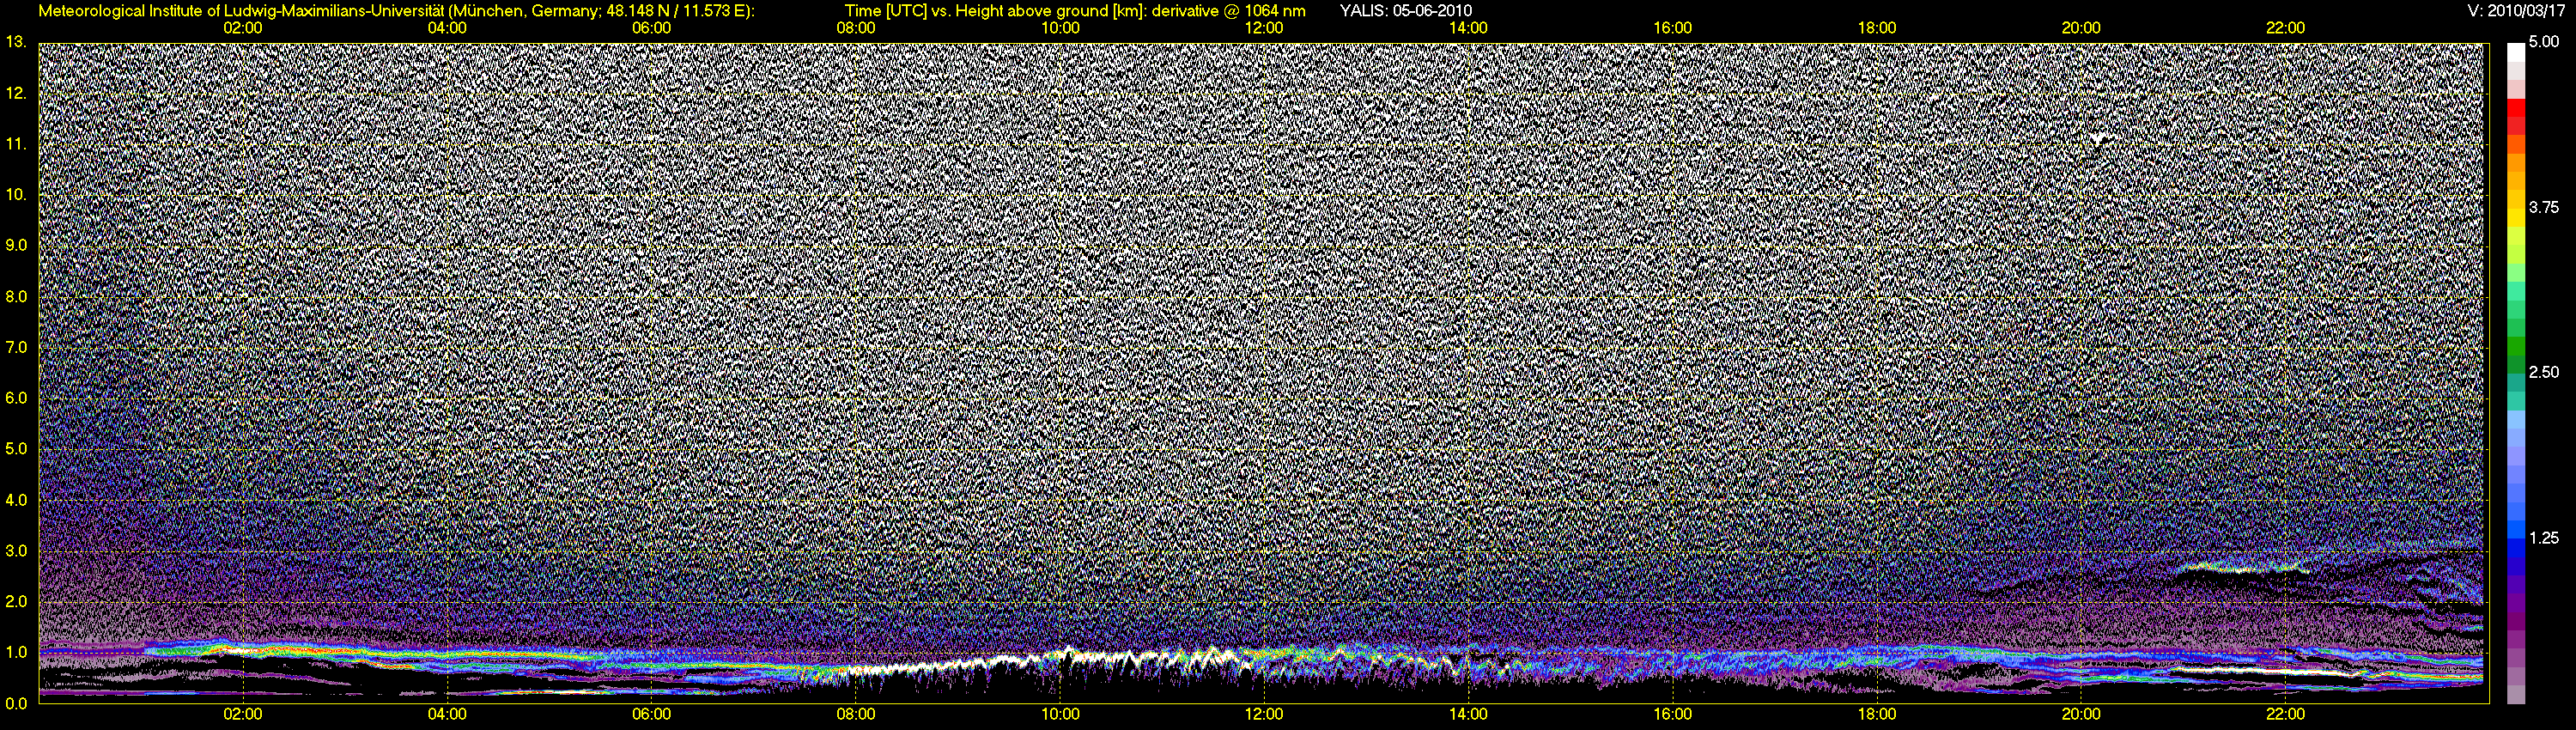Click the 7.0 height axis label

click(x=16, y=347)
